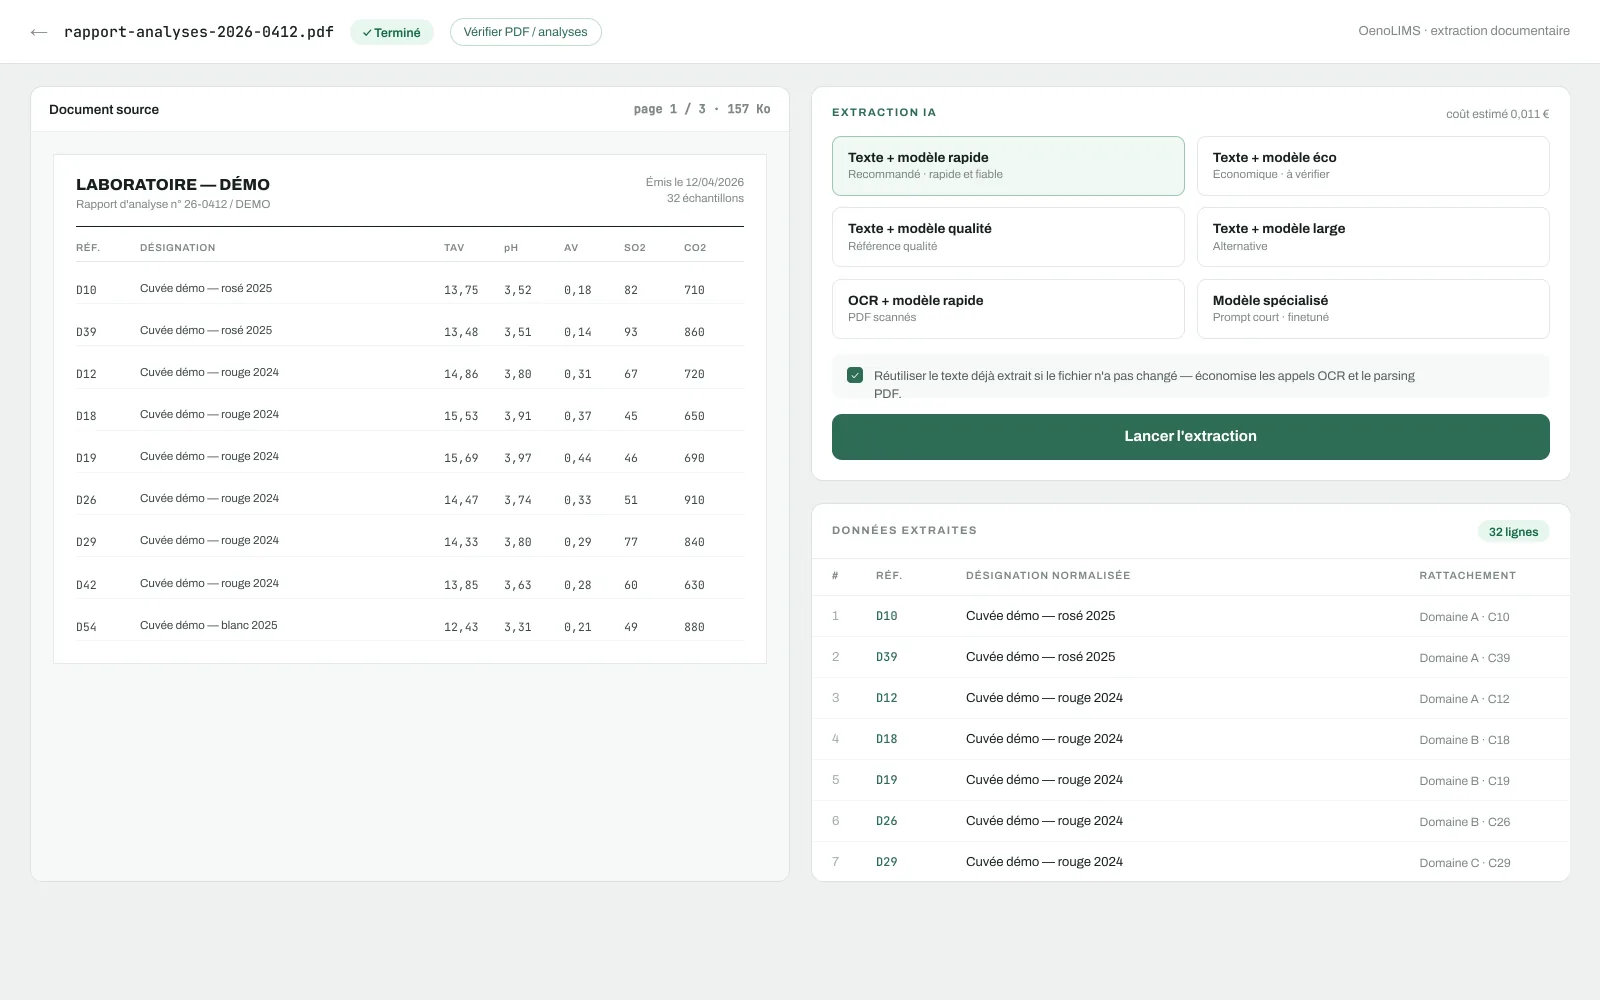
Task: Choose the Texte + modèle qualité option
Action: [x=1008, y=237]
